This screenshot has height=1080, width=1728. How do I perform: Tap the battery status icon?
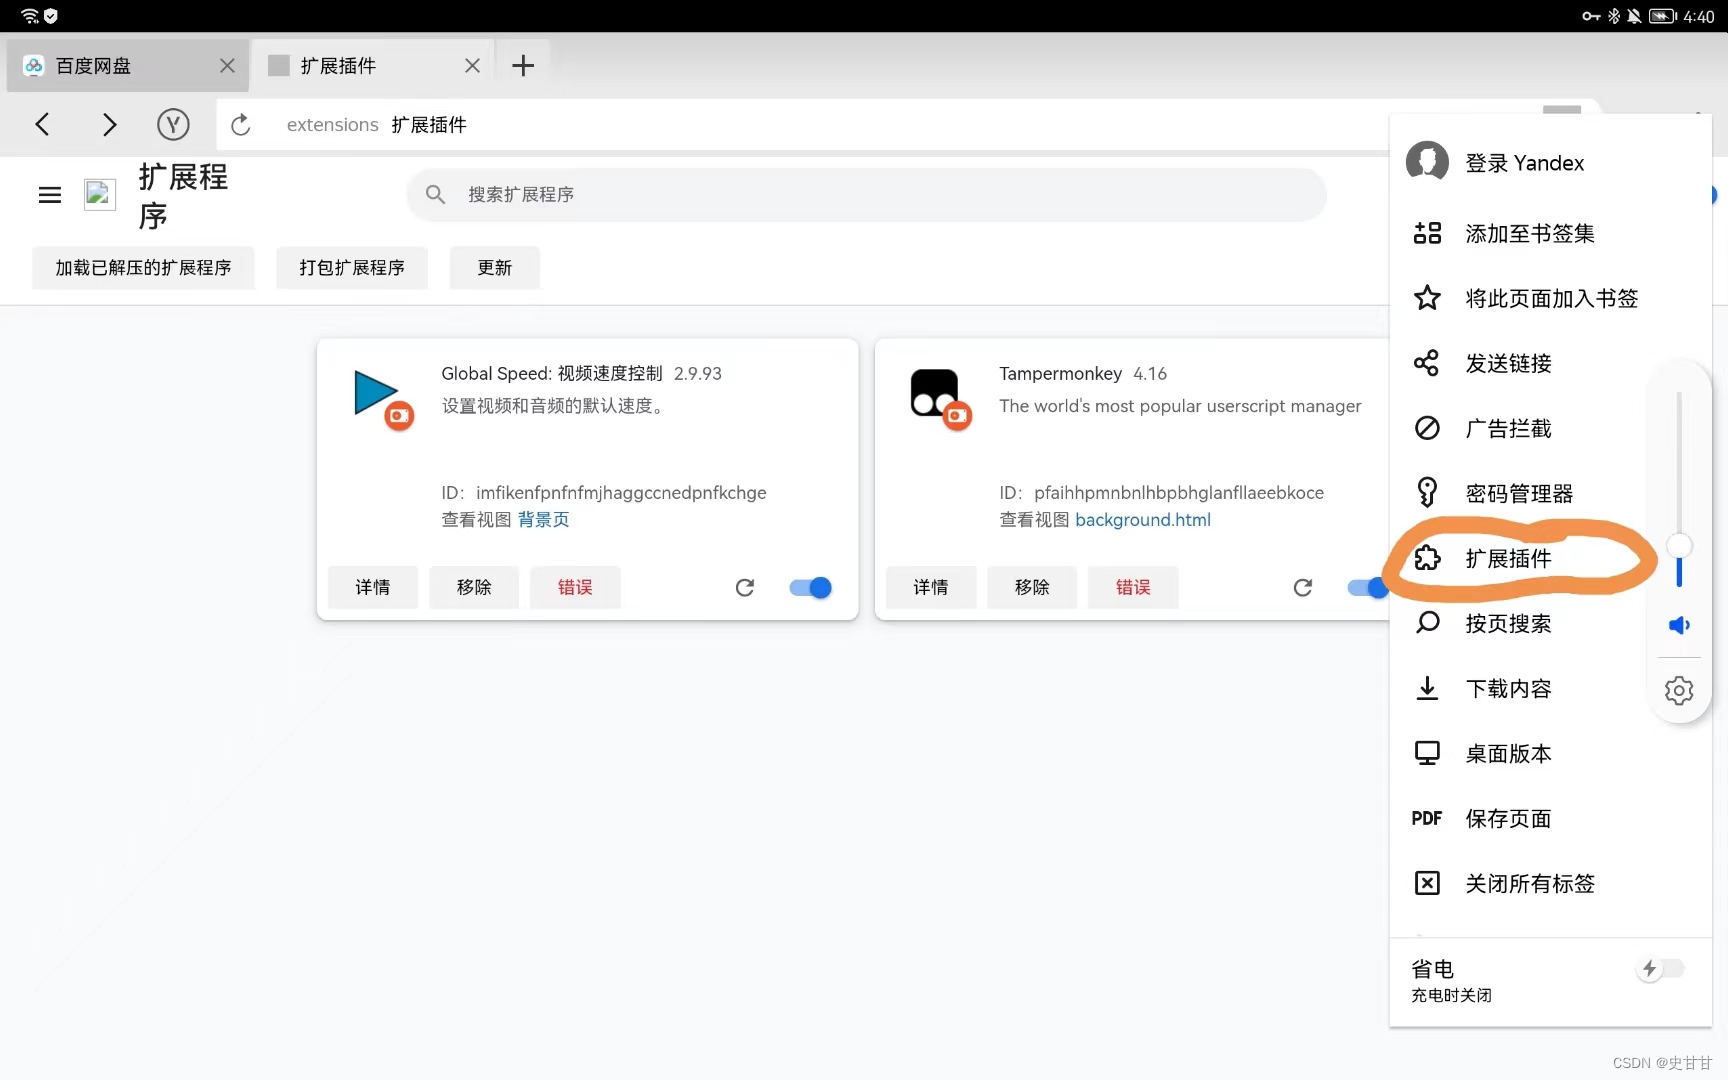click(1662, 16)
